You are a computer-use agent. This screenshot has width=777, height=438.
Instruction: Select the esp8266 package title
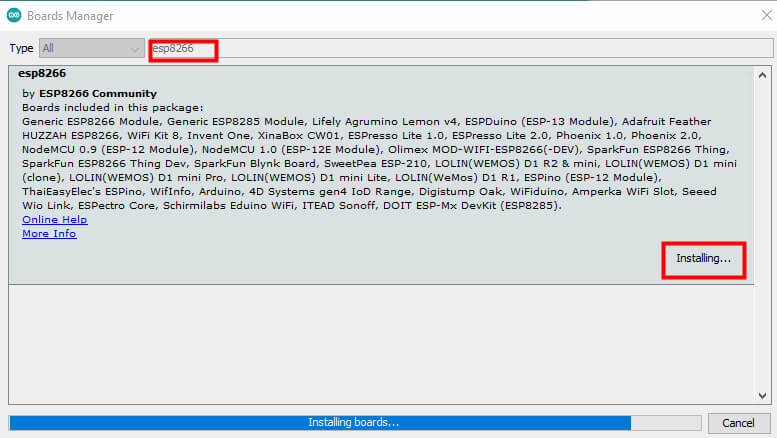coord(42,73)
